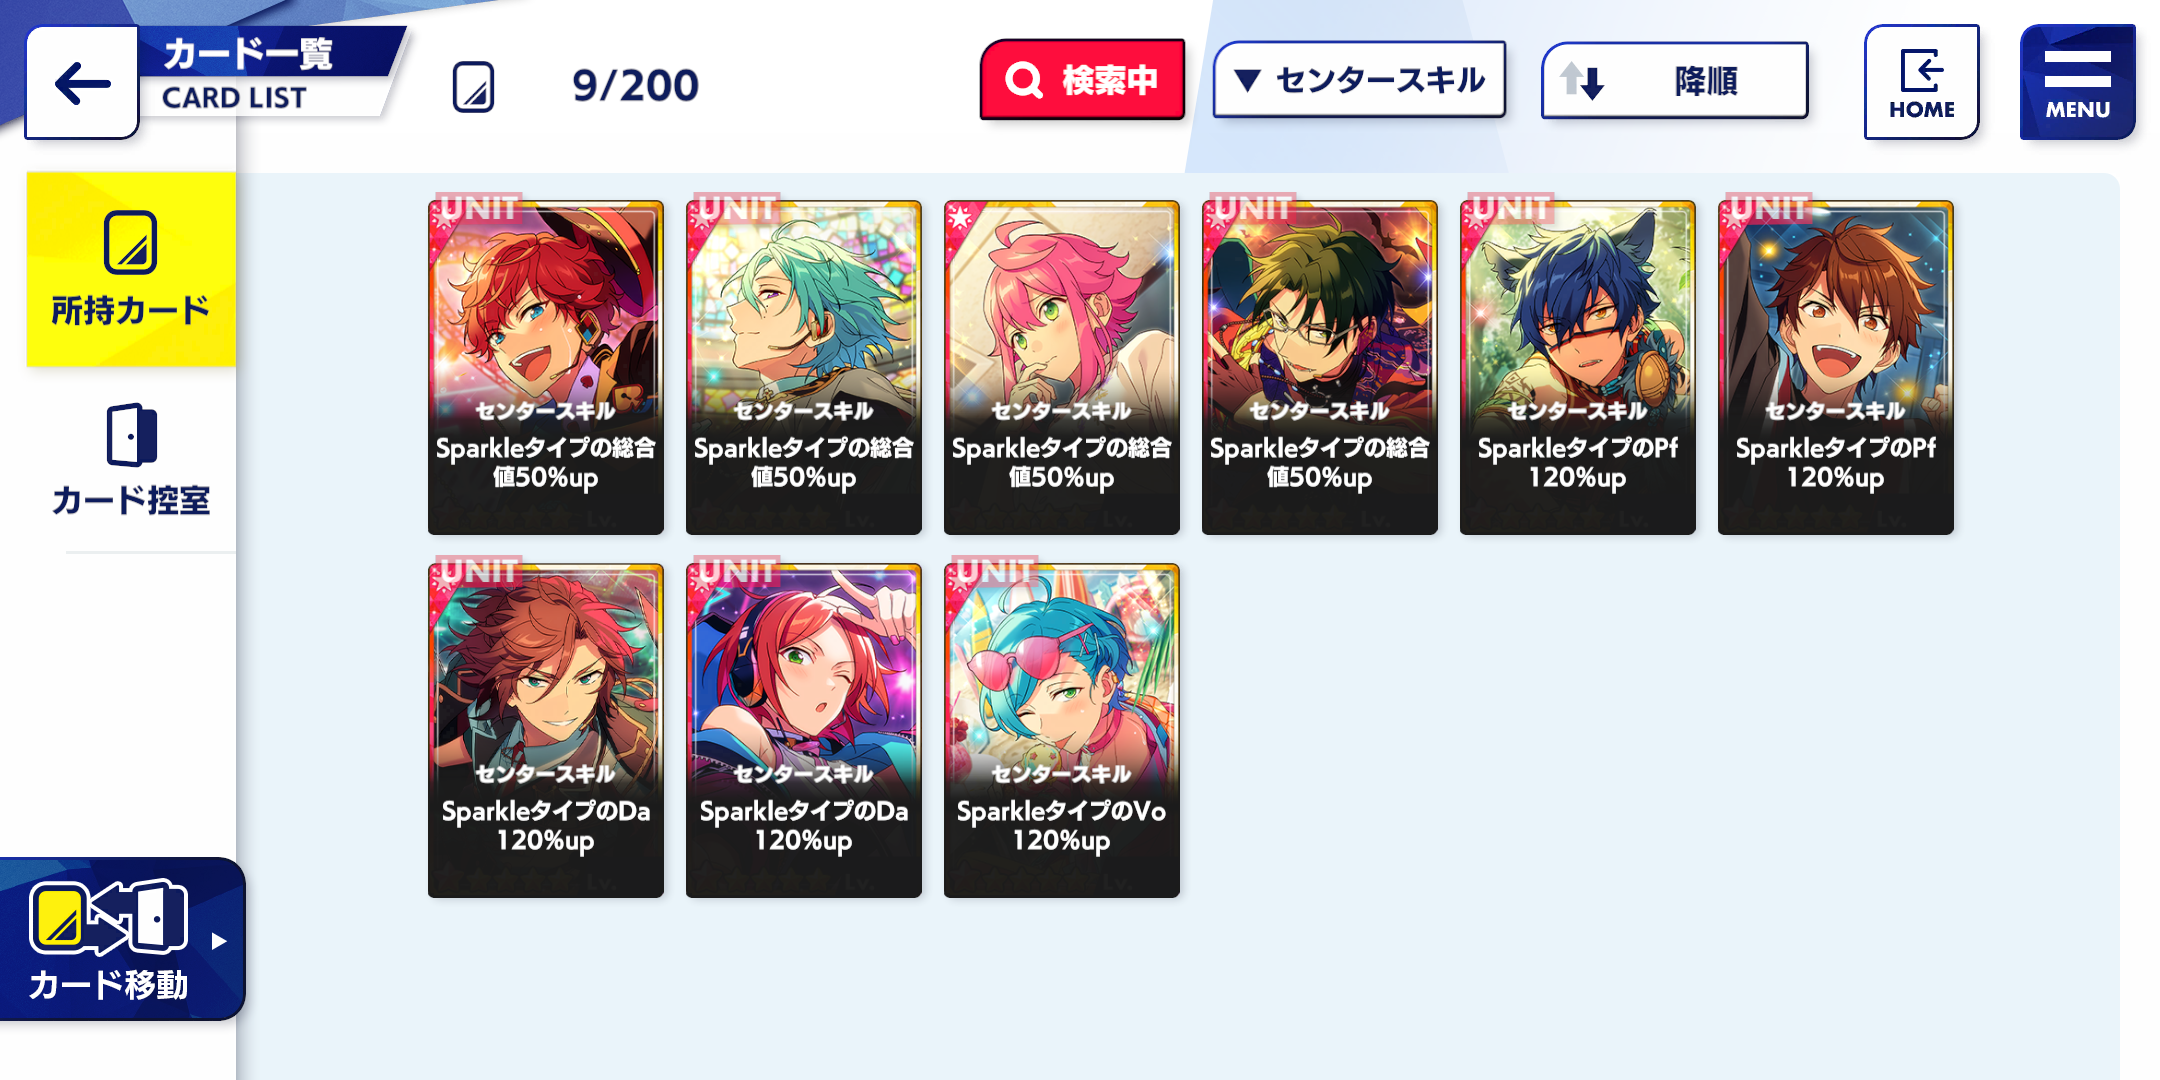Switch to the 所持カード tab
The height and width of the screenshot is (1080, 2160).
131,269
